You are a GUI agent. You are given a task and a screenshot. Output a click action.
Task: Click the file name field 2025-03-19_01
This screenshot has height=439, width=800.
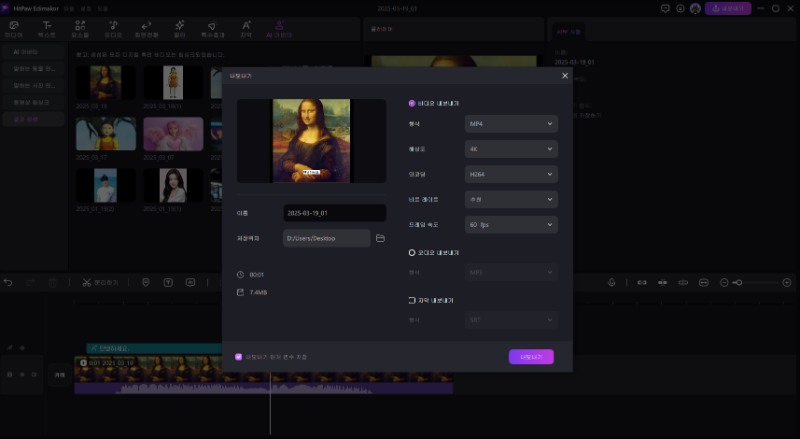335,213
